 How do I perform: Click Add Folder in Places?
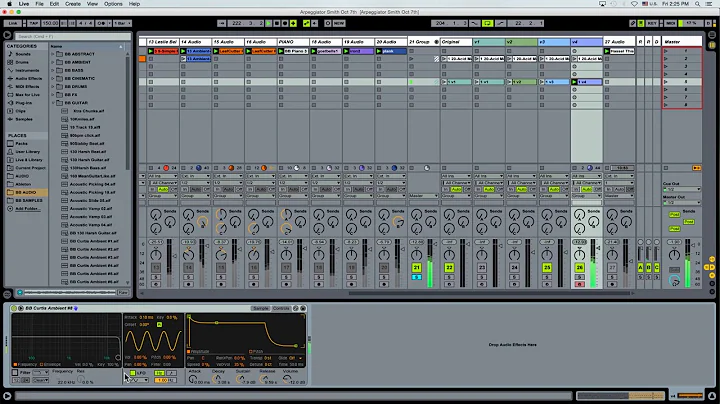point(28,209)
